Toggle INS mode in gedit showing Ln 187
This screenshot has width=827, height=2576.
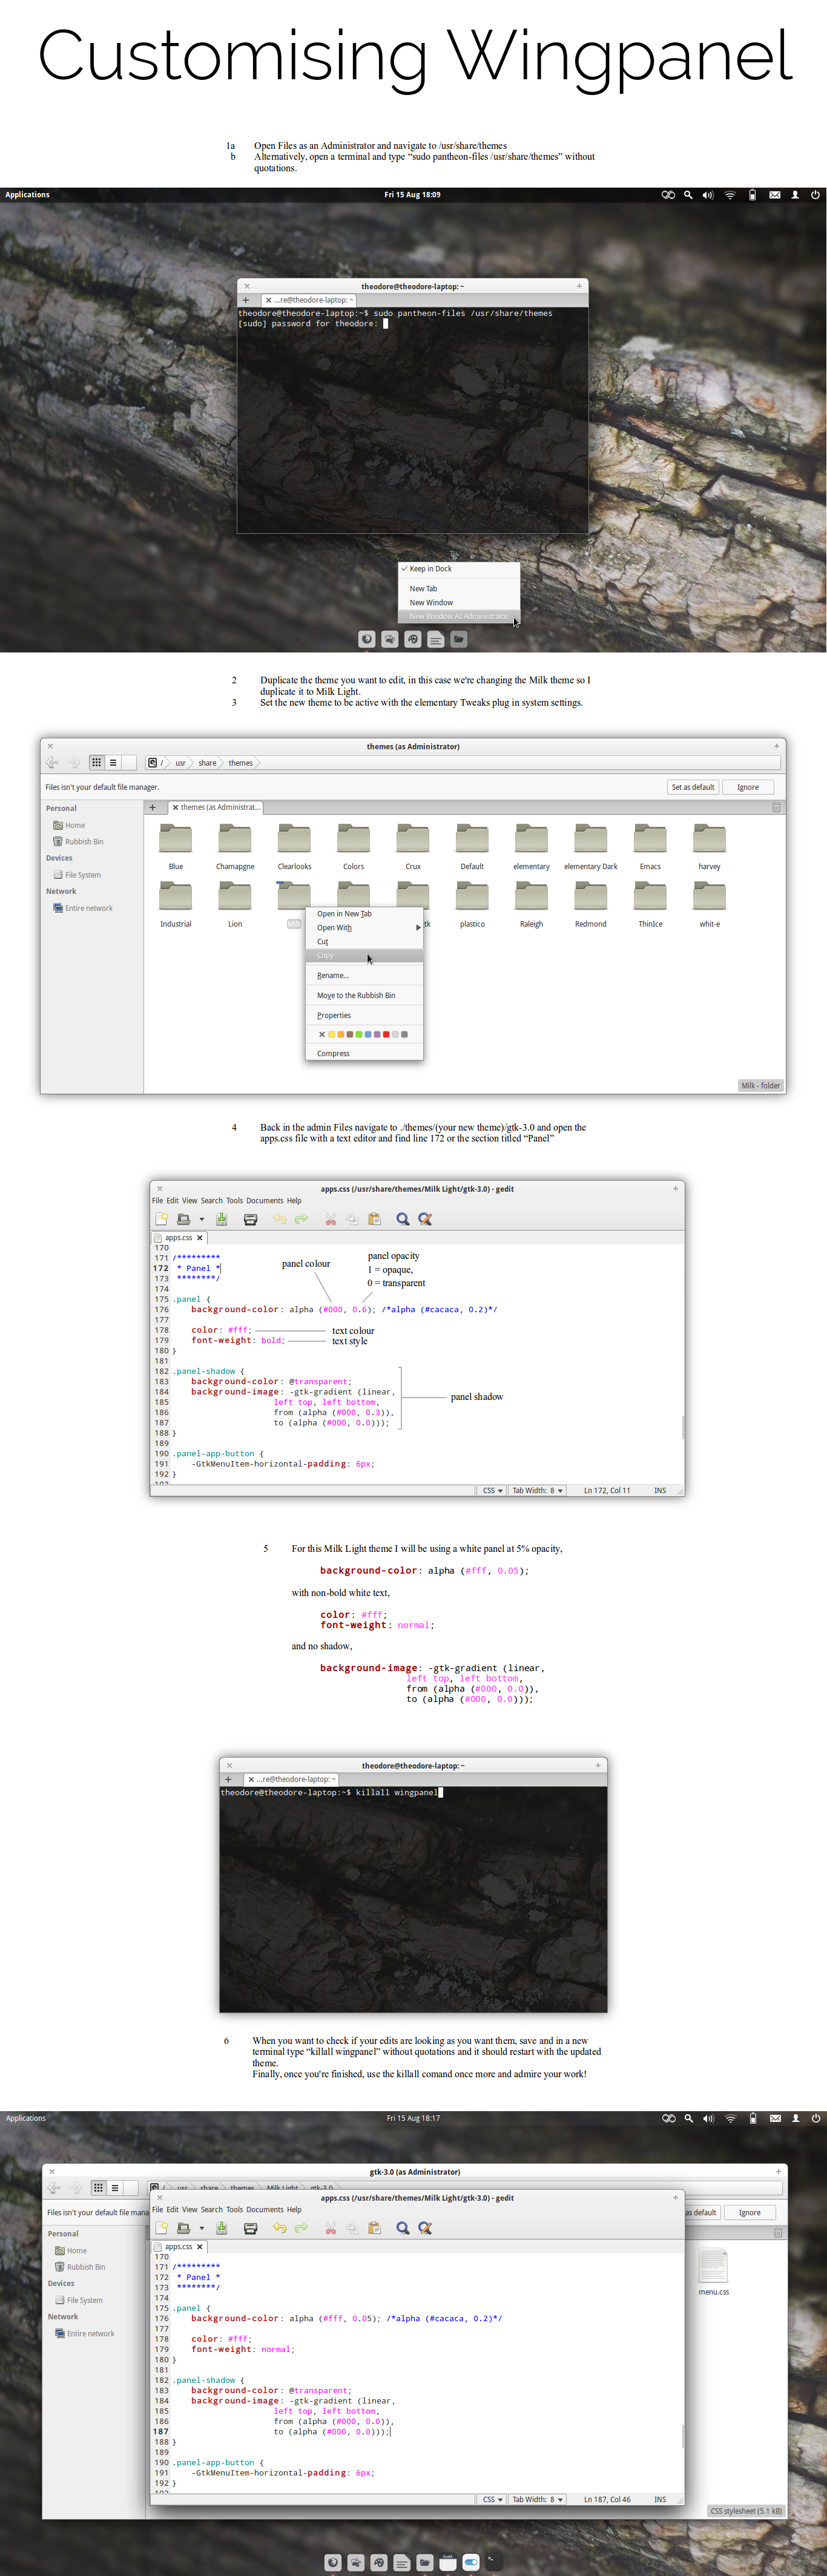point(660,2499)
